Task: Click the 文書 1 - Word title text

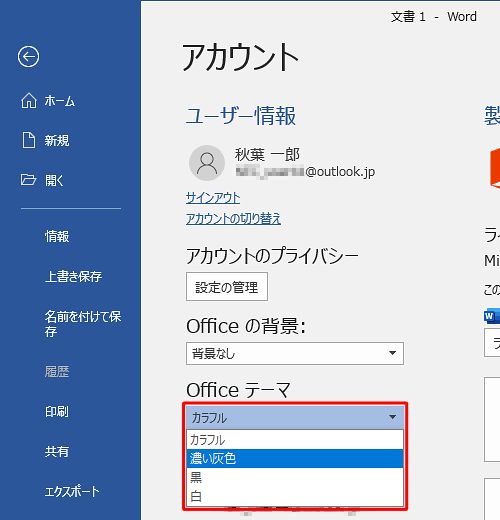Action: [434, 17]
